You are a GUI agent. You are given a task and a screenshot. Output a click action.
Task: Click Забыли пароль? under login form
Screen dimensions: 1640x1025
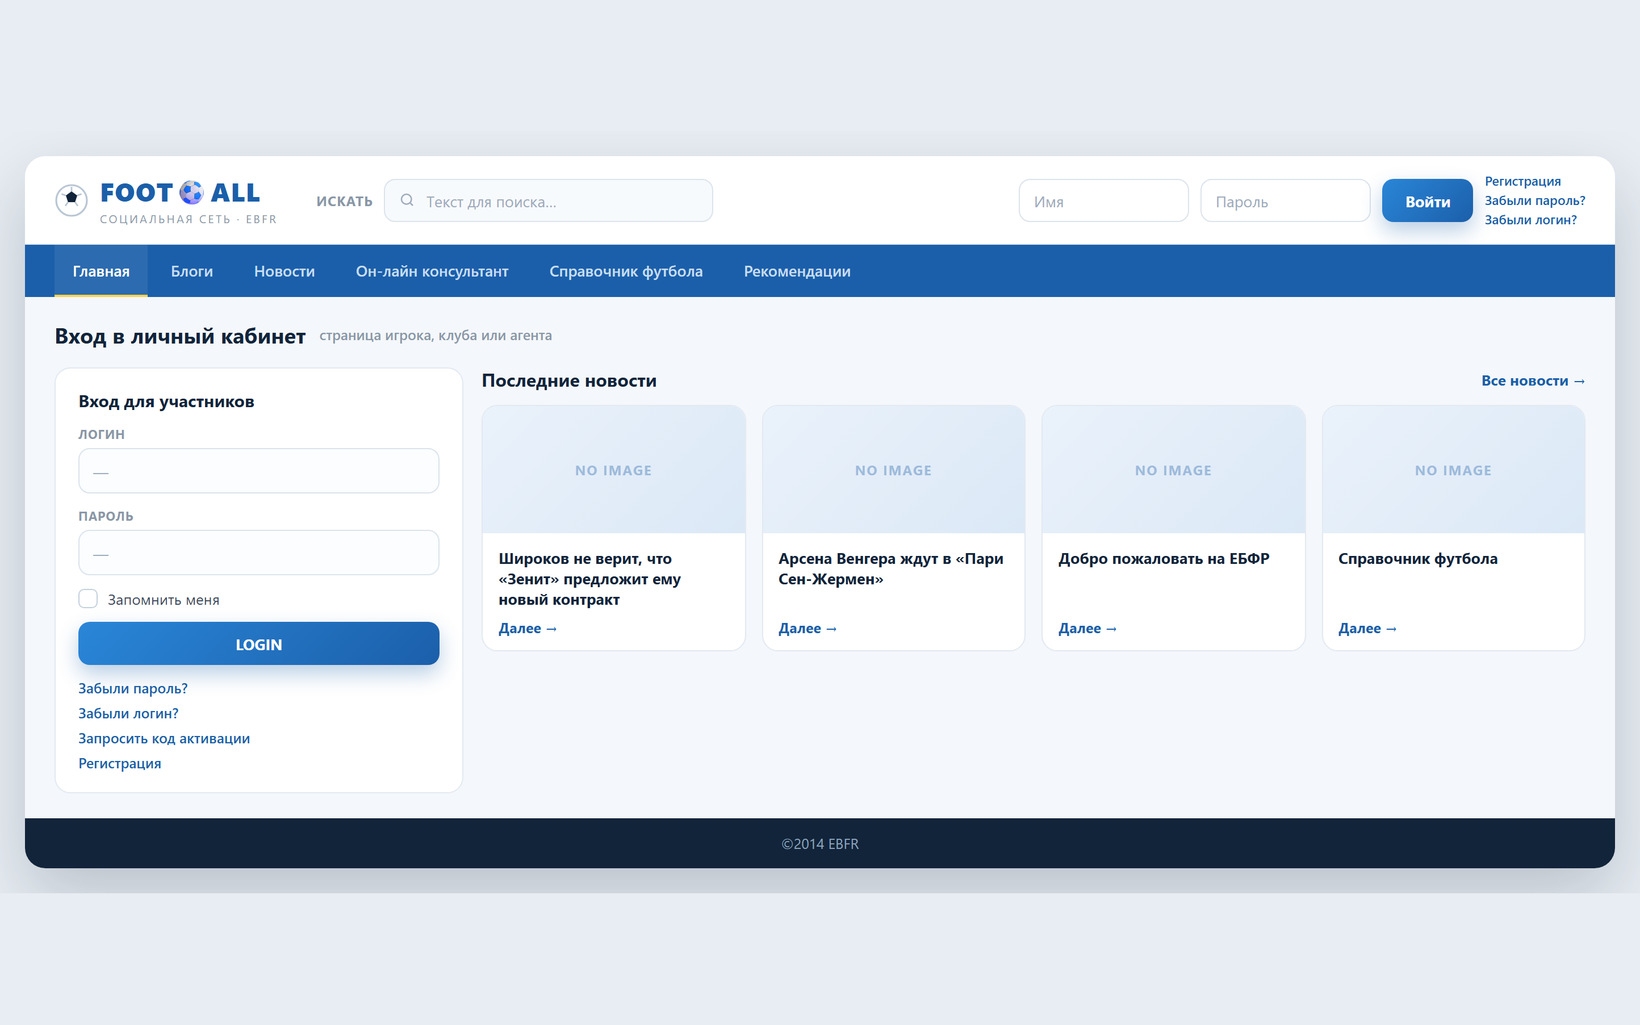(133, 688)
